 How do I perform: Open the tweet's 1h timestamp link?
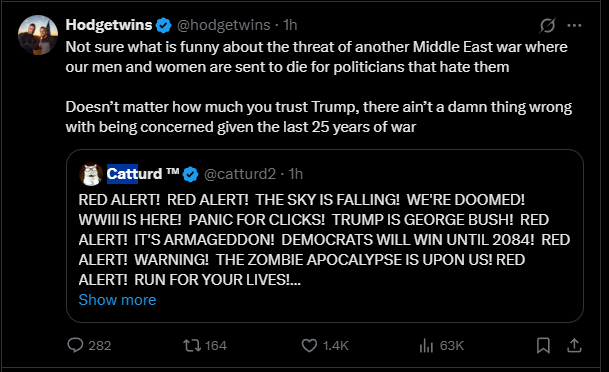pos(290,25)
